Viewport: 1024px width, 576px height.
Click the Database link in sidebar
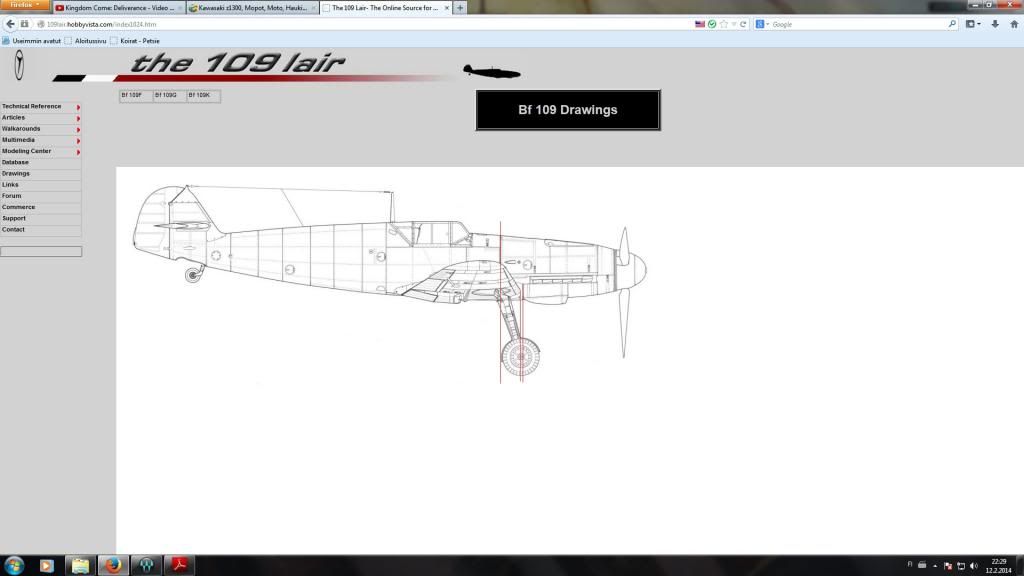(16, 162)
